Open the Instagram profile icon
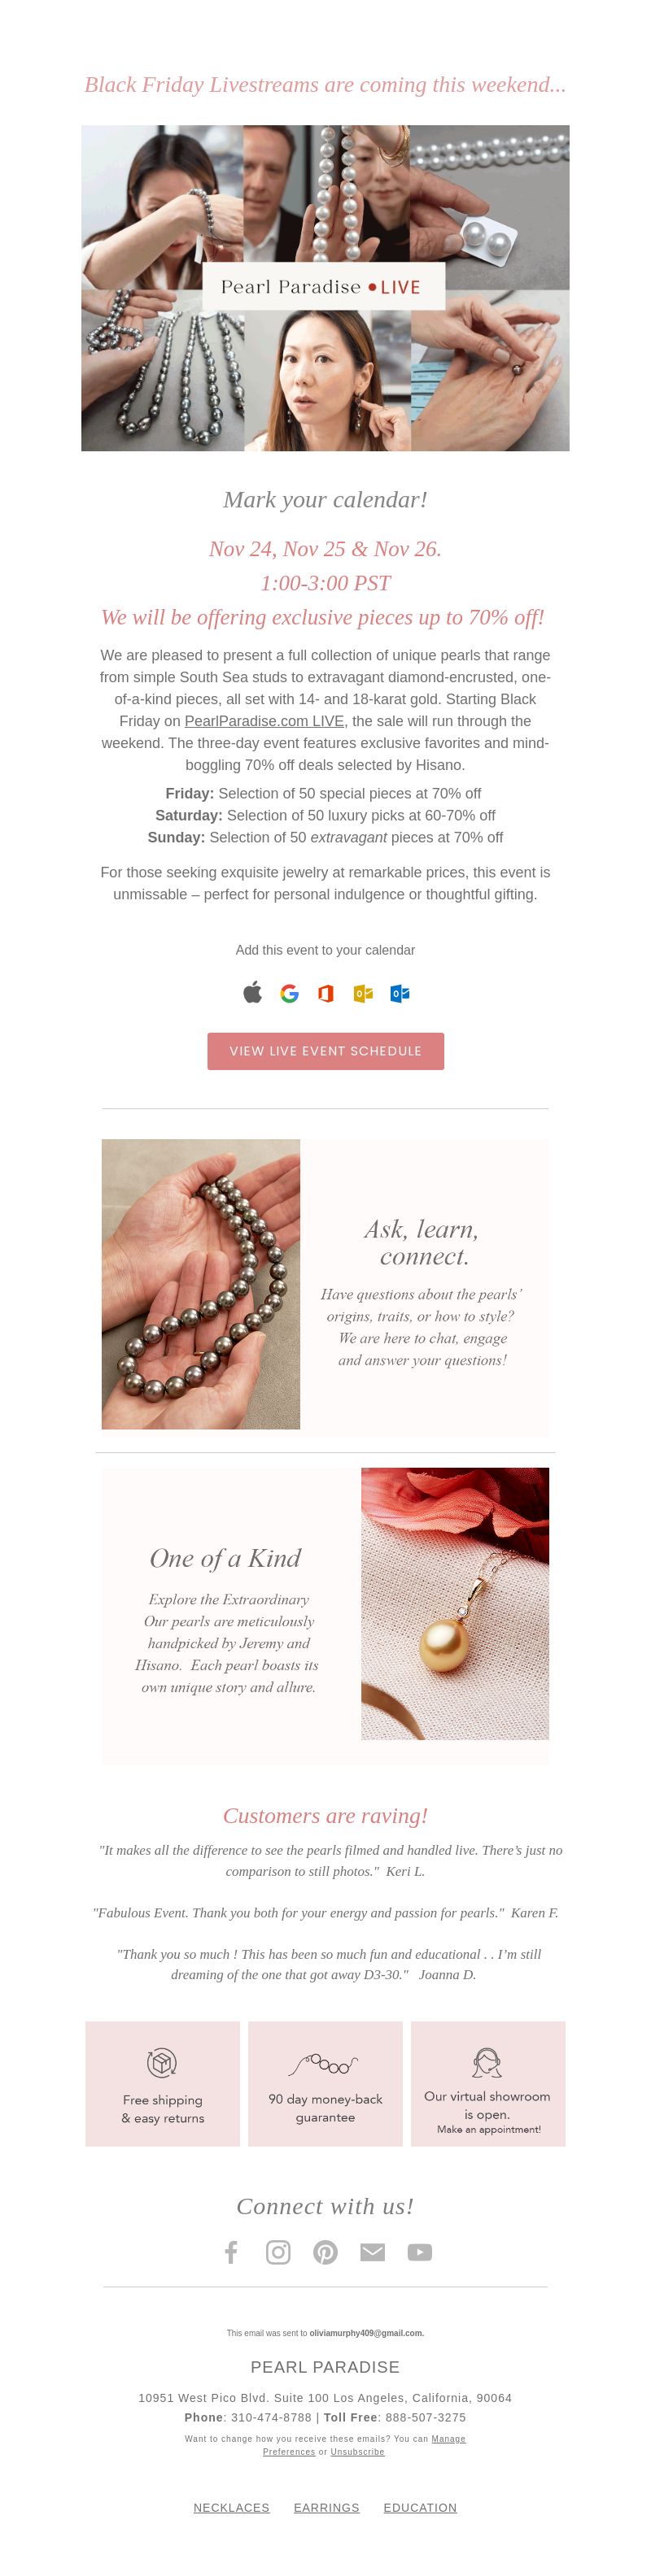This screenshot has width=651, height=2576. [x=278, y=2252]
